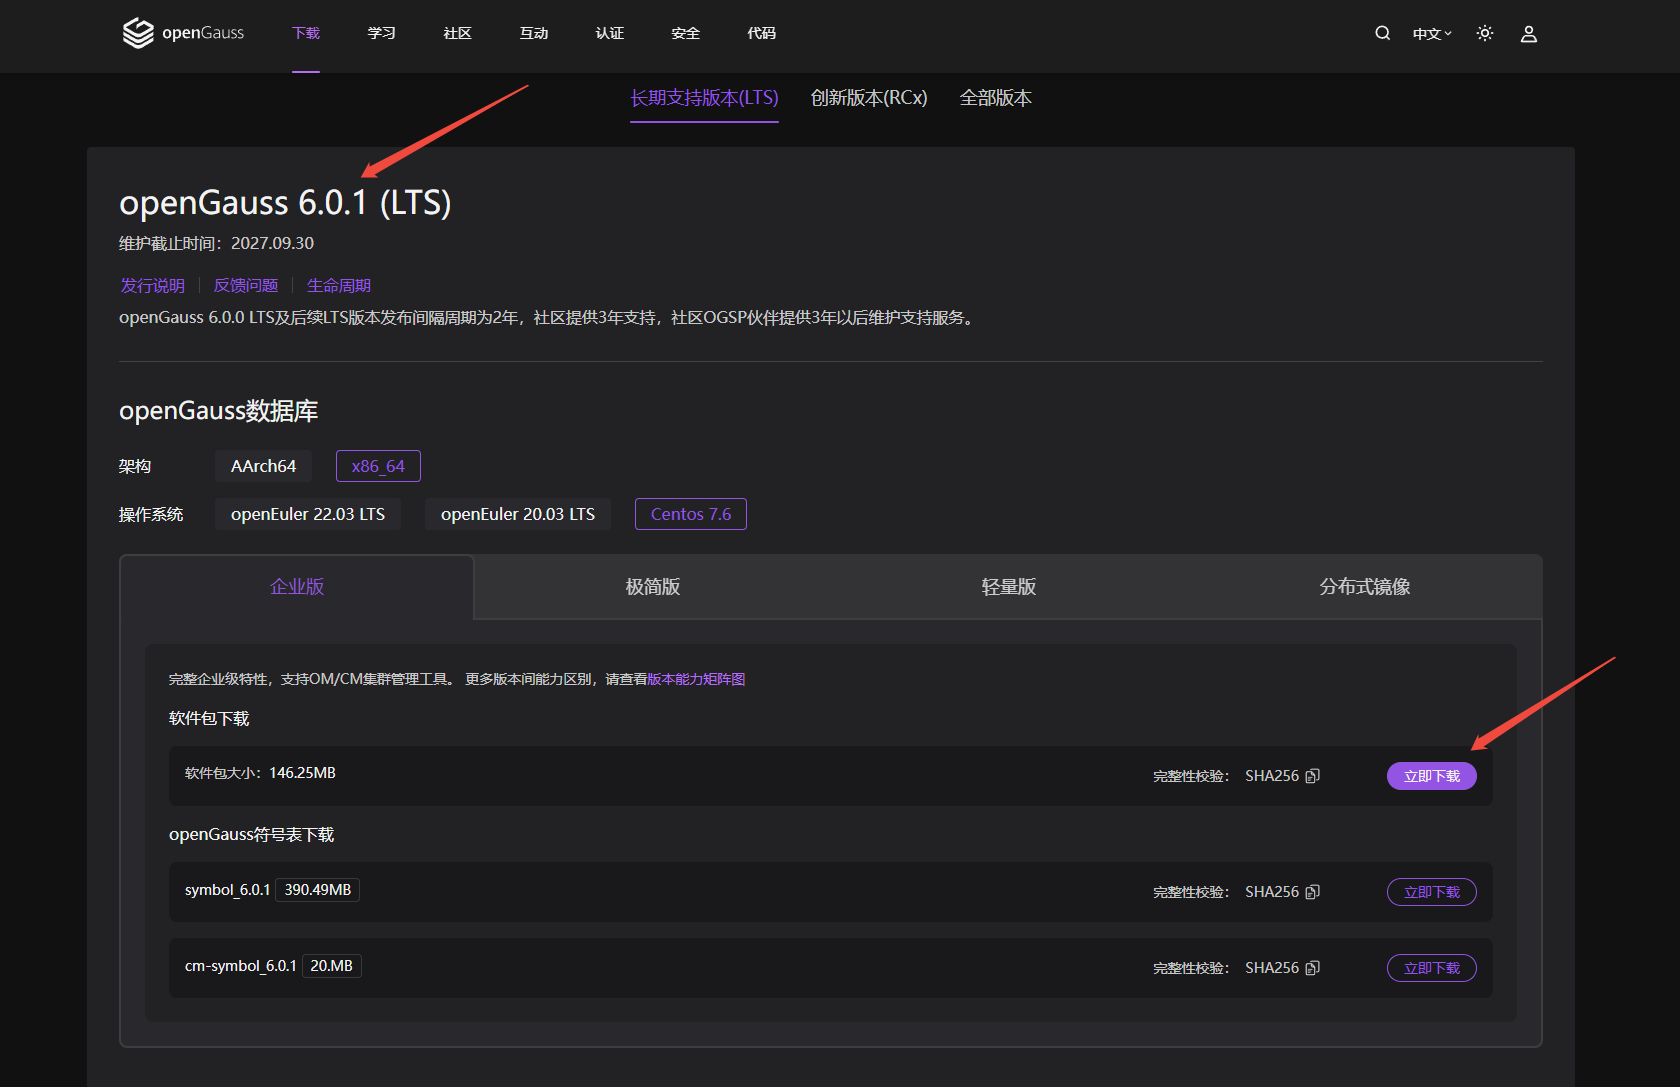Copy the cm-symbol_6.0.1 SHA256 checksum icon
The width and height of the screenshot is (1680, 1087).
click(1312, 967)
